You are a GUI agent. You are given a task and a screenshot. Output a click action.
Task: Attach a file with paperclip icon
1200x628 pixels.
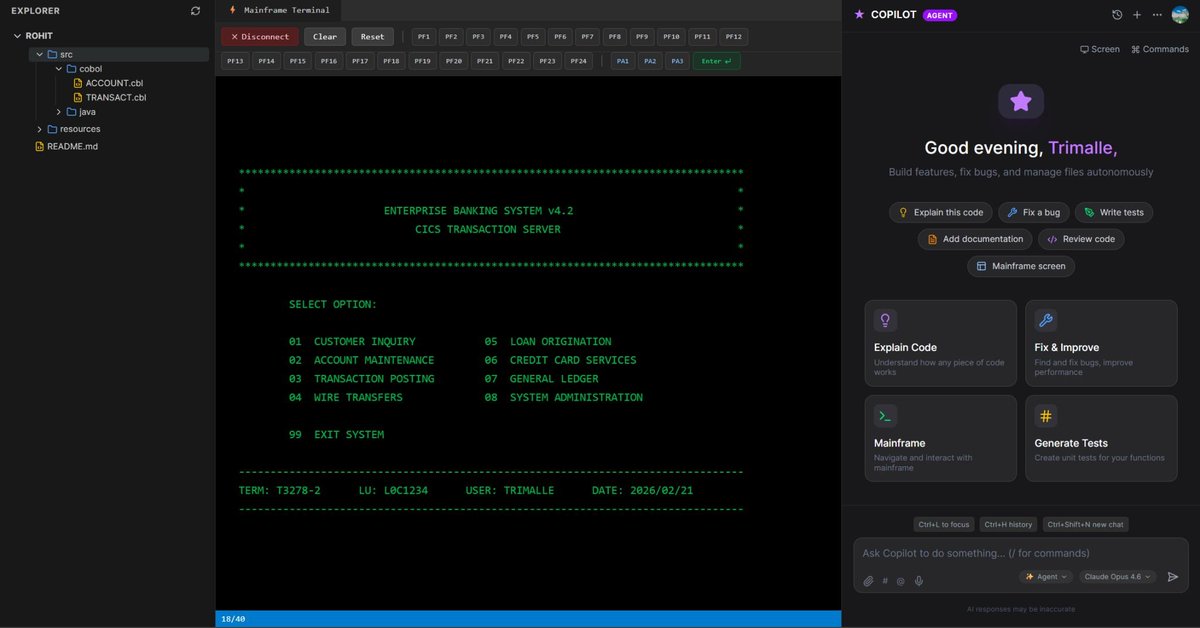868,580
